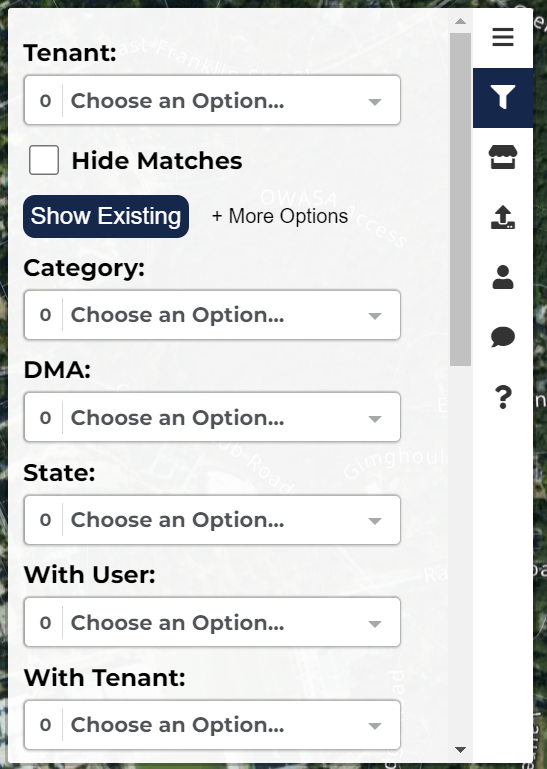The height and width of the screenshot is (769, 547).
Task: Select the filter funnel icon
Action: click(x=503, y=97)
